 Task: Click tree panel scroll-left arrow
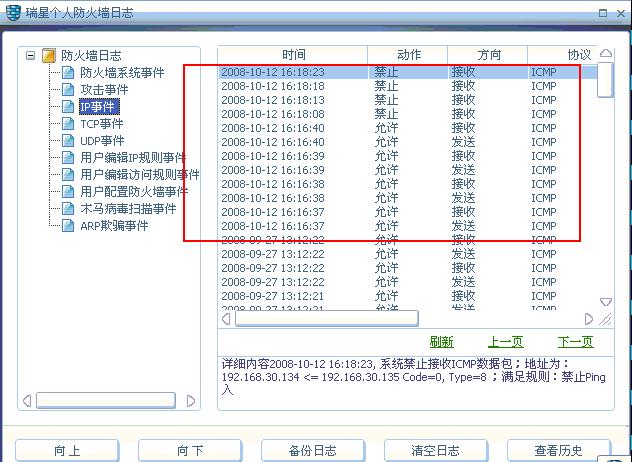click(27, 401)
